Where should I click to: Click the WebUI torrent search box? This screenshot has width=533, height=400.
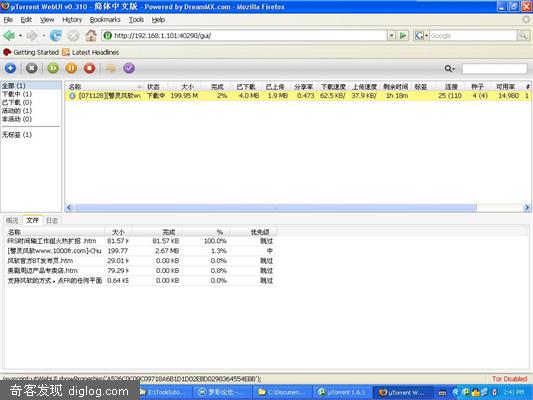(x=495, y=69)
